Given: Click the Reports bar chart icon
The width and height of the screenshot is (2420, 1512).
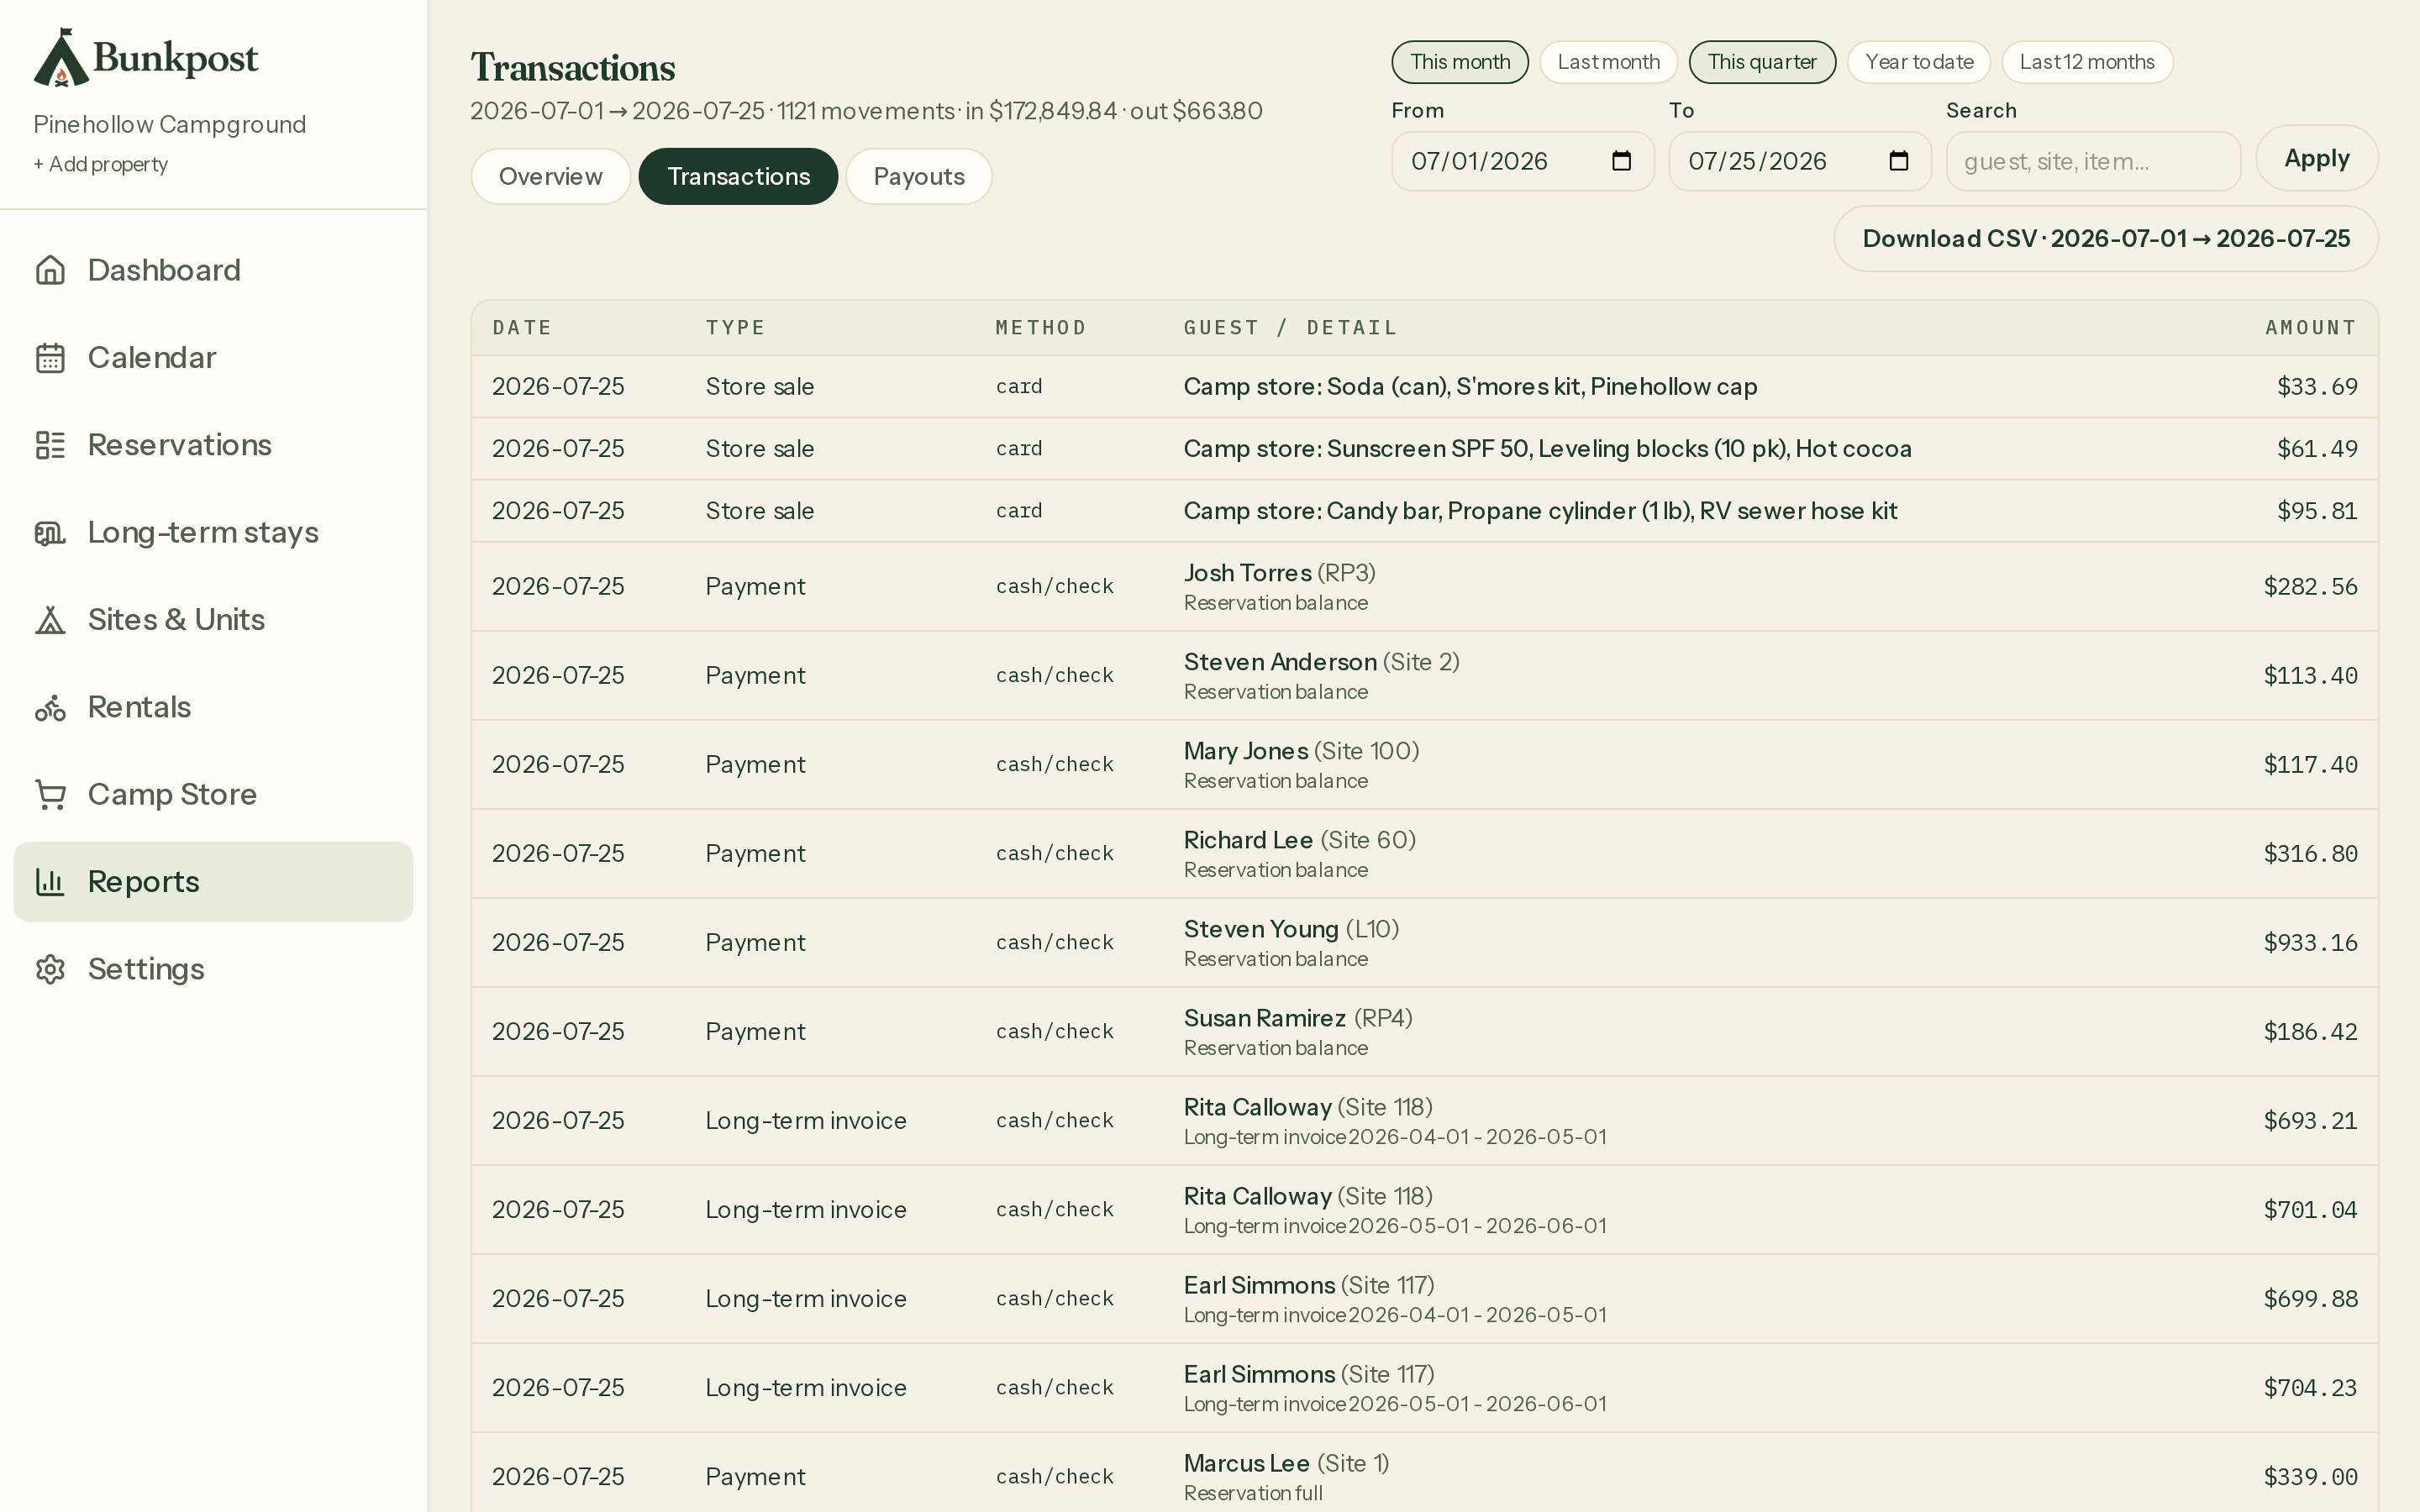Looking at the screenshot, I should (50, 882).
